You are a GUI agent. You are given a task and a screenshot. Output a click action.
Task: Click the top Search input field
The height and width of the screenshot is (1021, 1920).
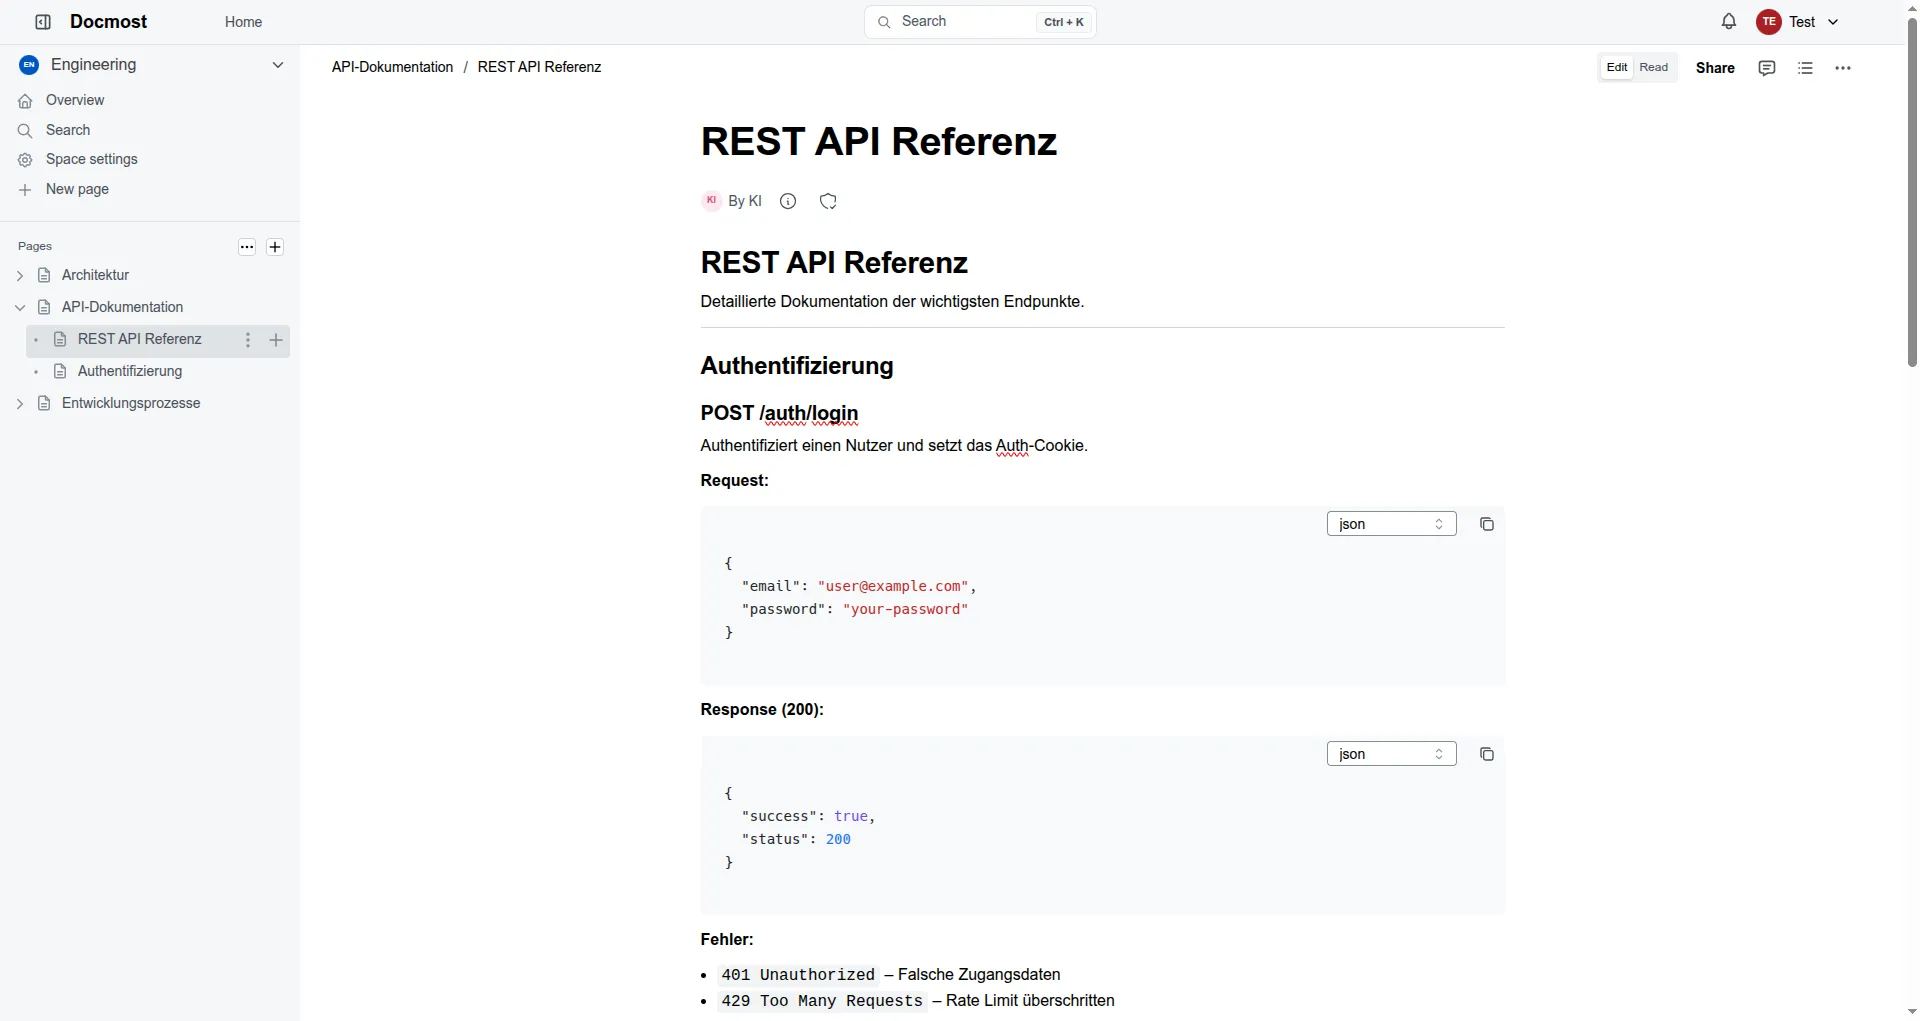point(980,22)
